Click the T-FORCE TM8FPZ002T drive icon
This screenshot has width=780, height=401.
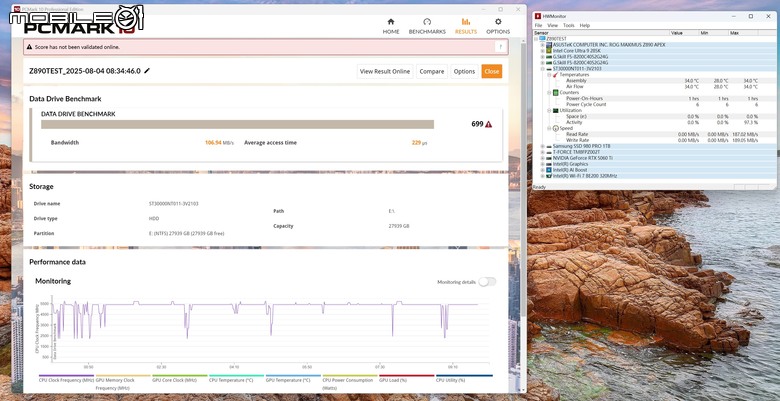point(549,152)
